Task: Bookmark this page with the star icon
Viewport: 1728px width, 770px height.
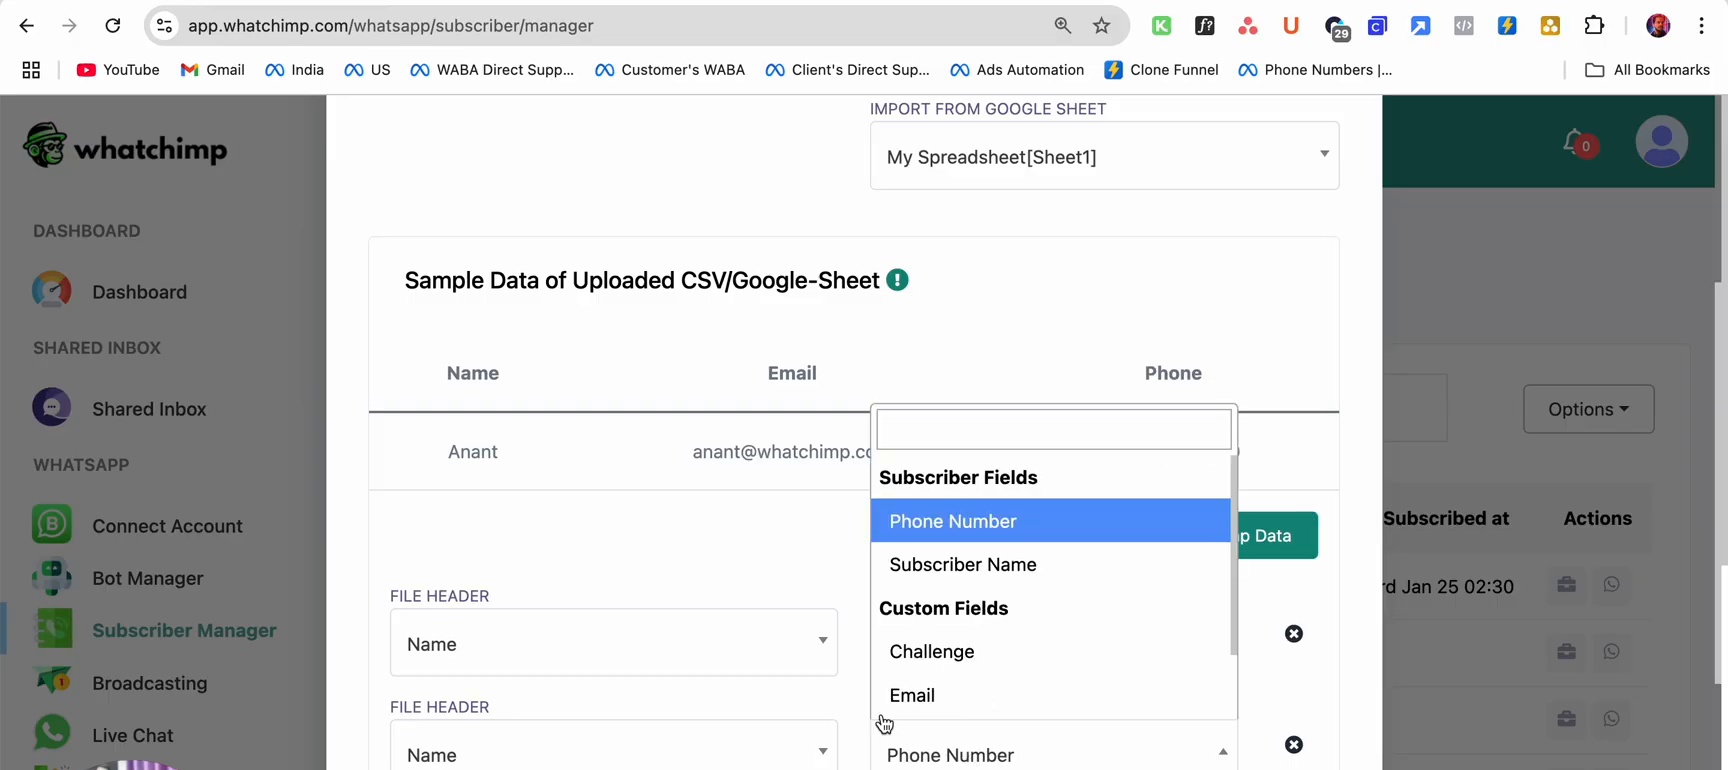Action: point(1102,26)
